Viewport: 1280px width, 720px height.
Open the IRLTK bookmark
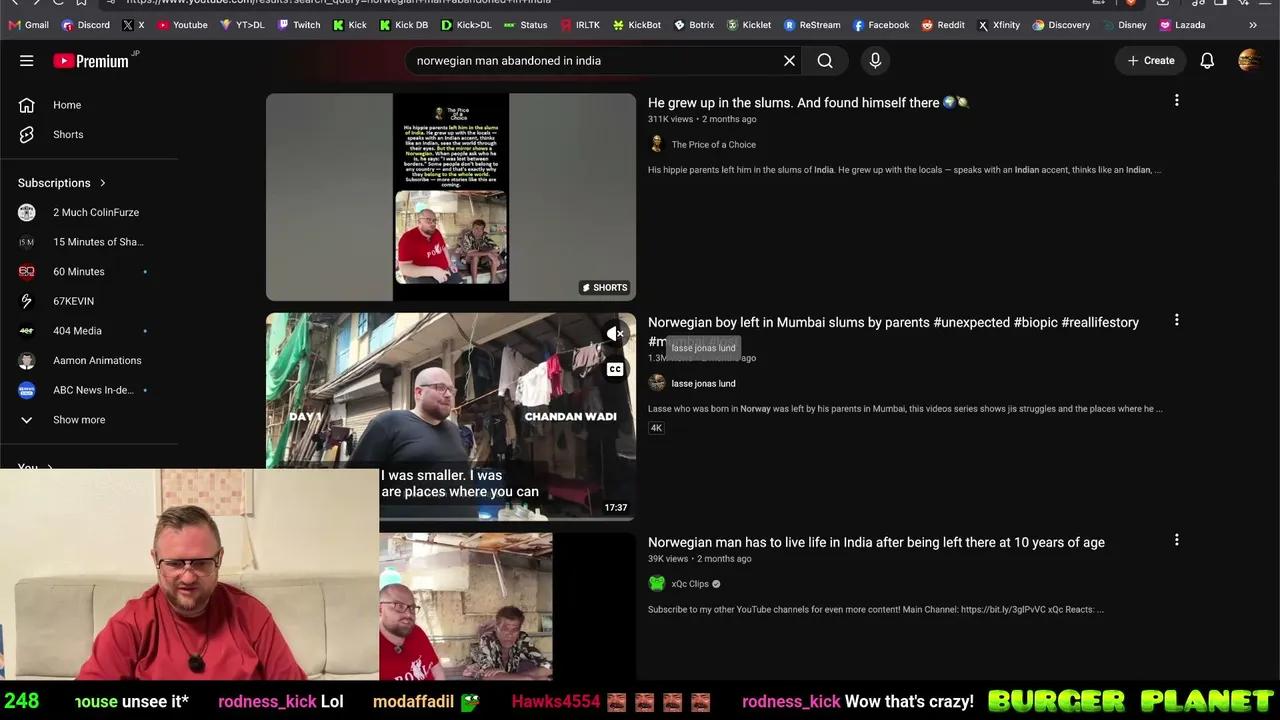coord(580,25)
